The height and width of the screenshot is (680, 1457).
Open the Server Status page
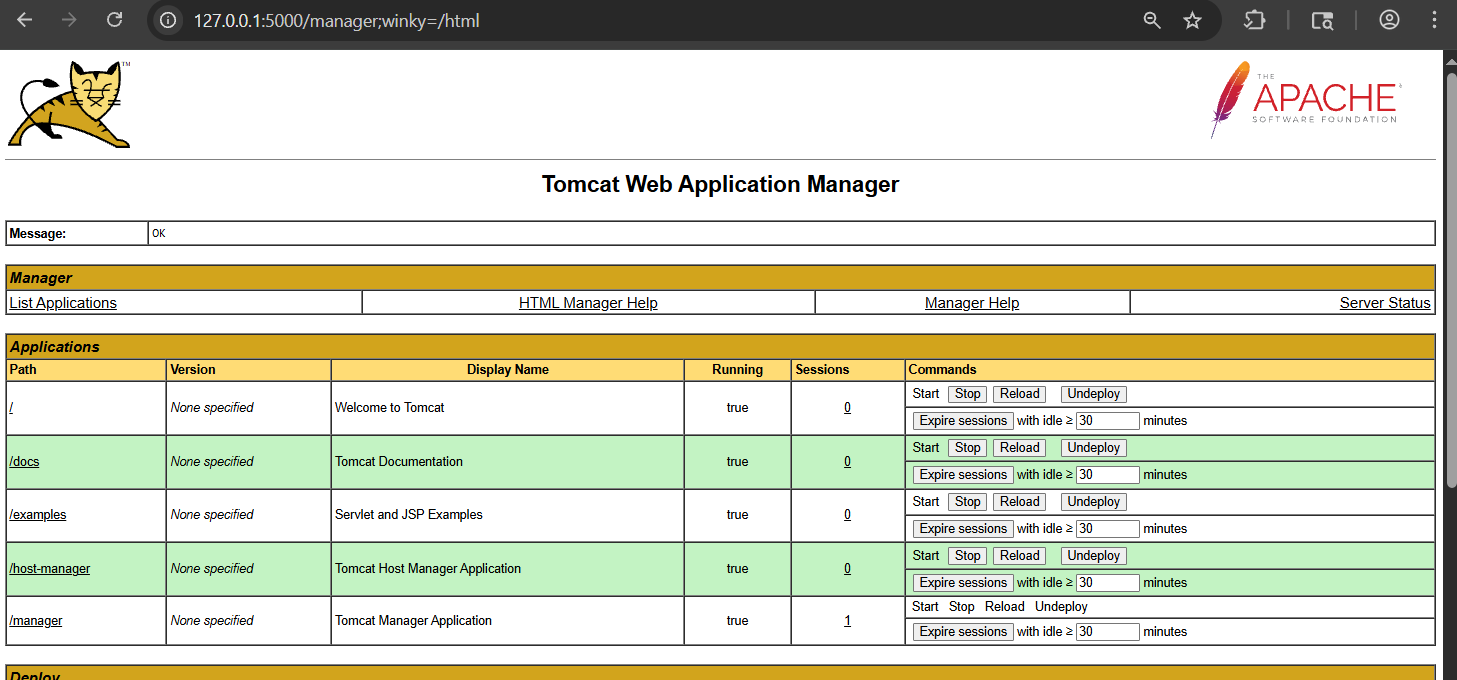[x=1384, y=303]
